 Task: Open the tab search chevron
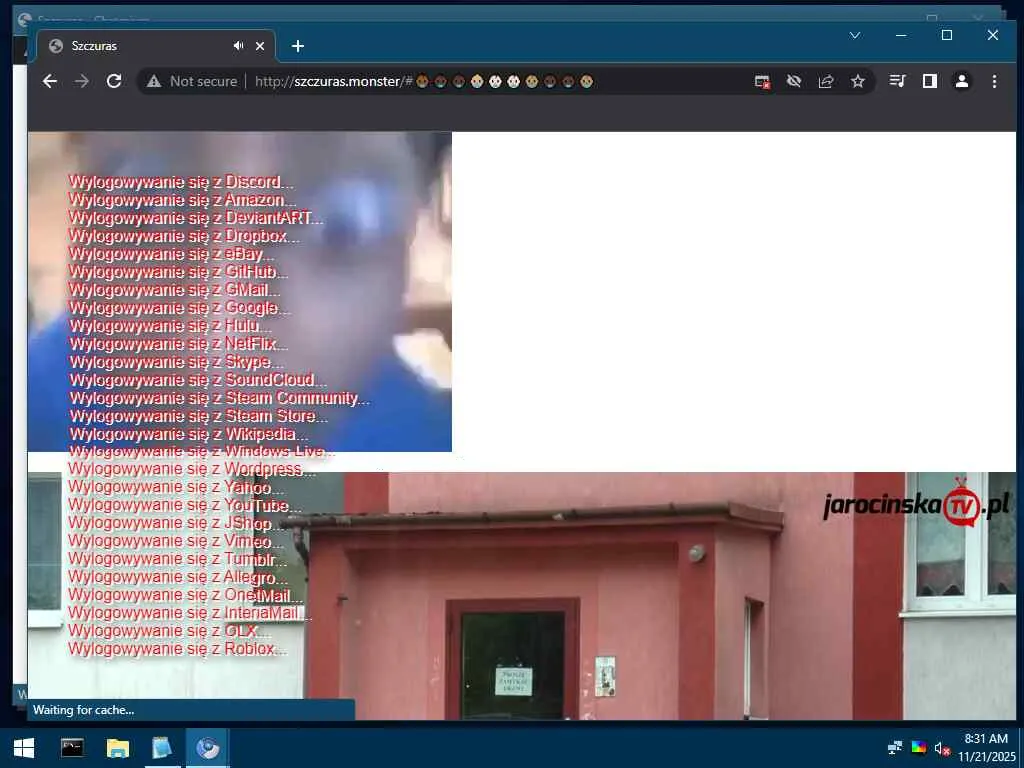pos(855,35)
